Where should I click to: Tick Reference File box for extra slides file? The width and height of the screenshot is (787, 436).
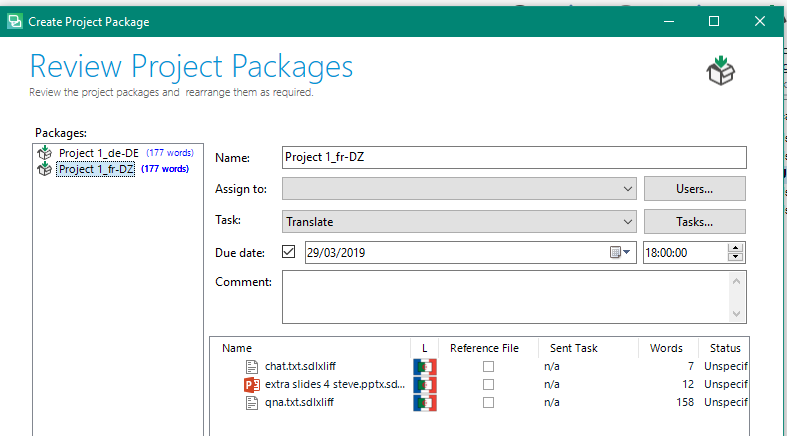point(488,384)
